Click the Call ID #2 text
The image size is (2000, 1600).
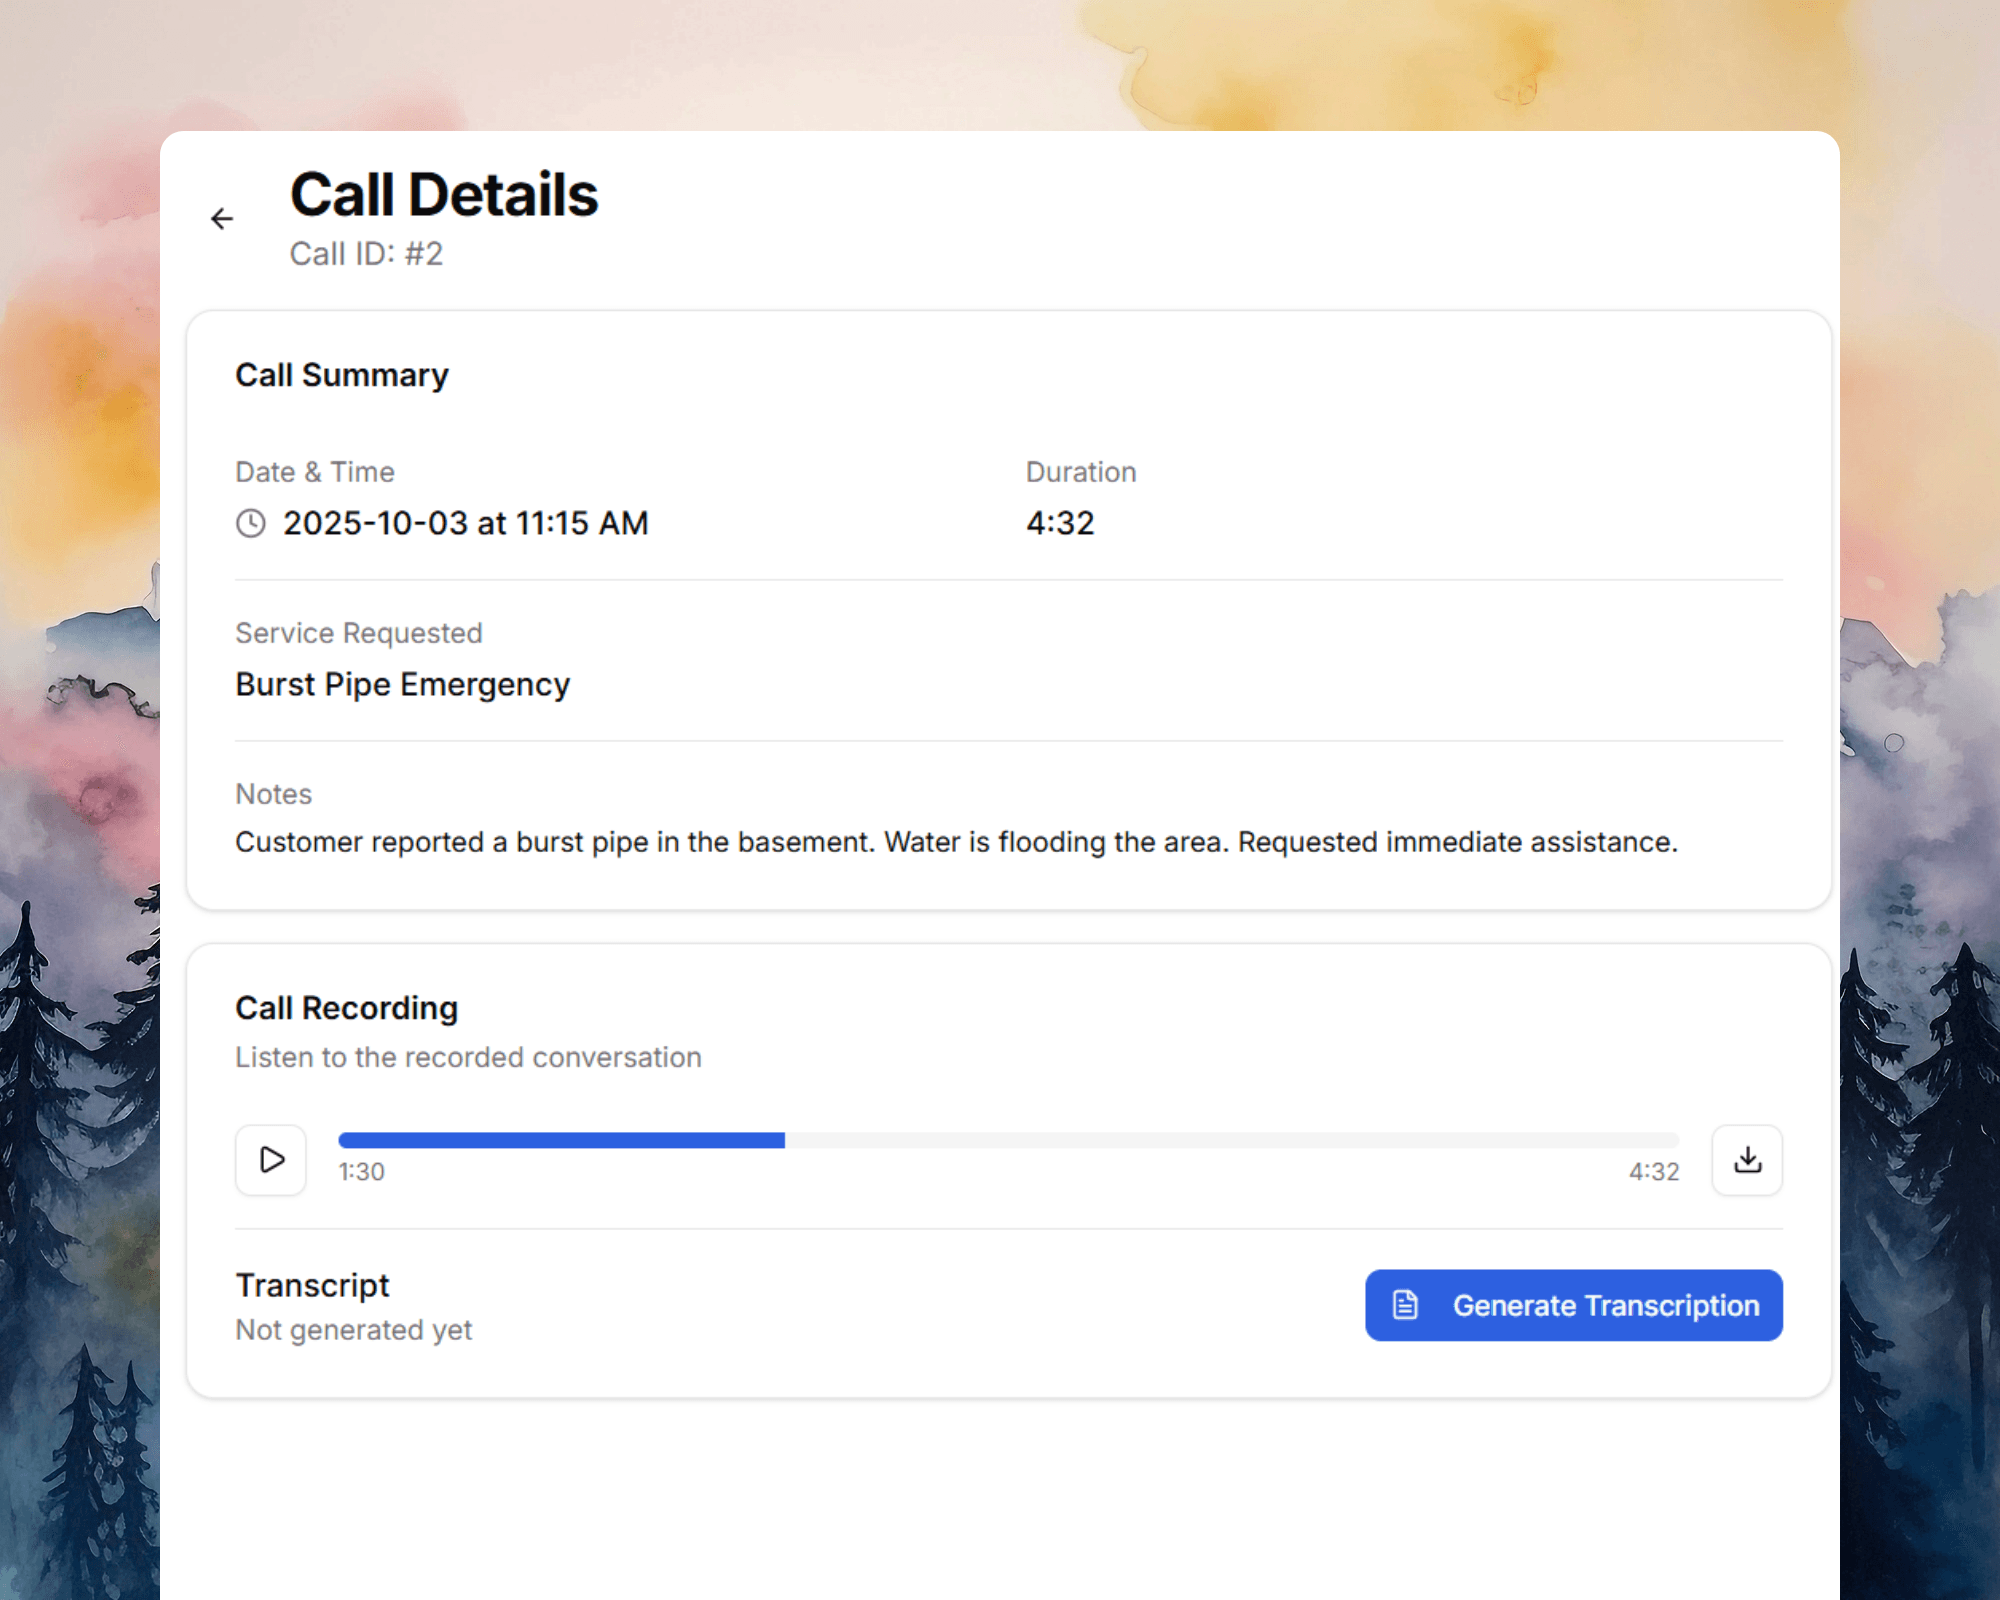tap(366, 254)
